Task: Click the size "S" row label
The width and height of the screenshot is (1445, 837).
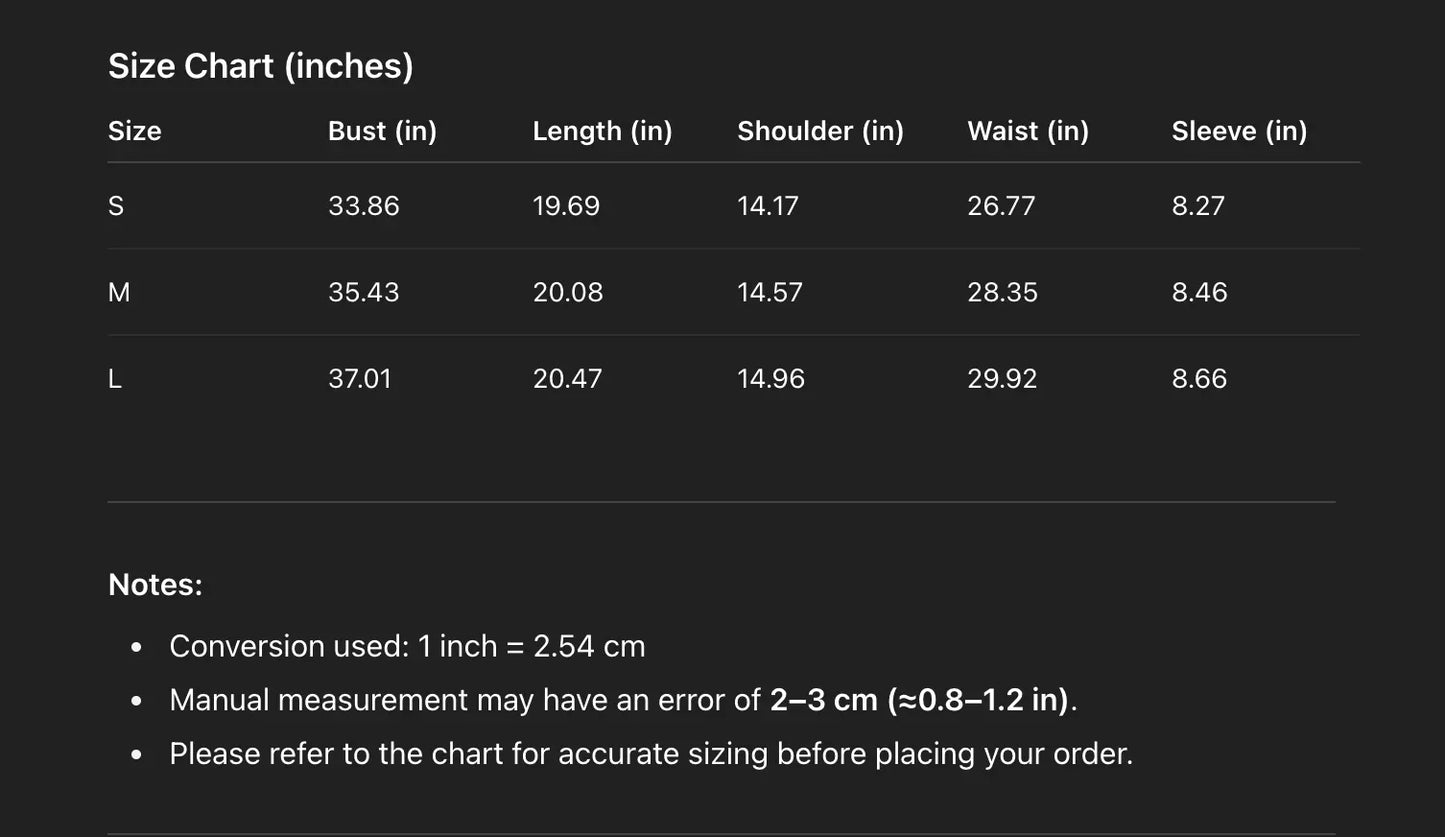Action: [x=116, y=206]
